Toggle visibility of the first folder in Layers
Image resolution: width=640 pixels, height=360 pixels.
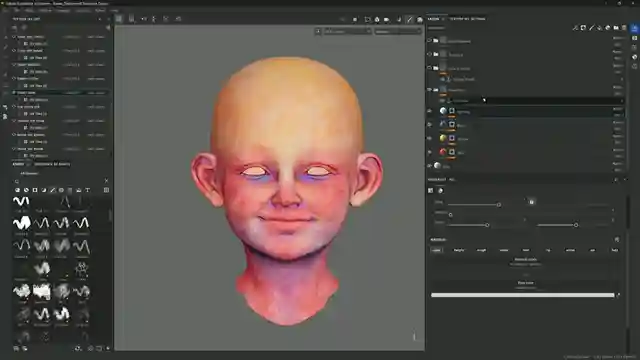point(429,41)
